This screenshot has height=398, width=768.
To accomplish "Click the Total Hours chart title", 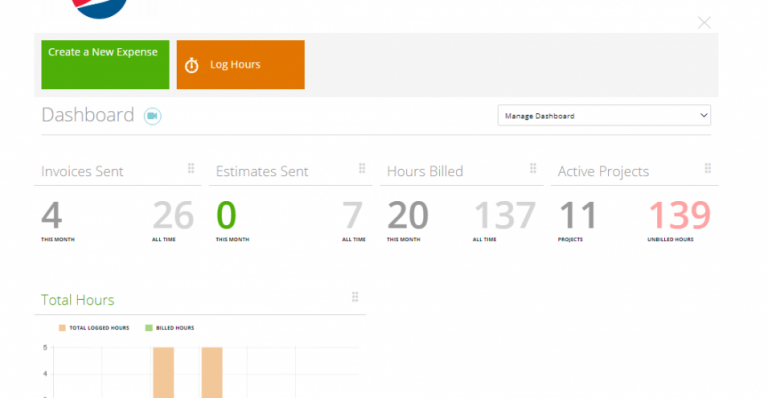I will pos(77,300).
